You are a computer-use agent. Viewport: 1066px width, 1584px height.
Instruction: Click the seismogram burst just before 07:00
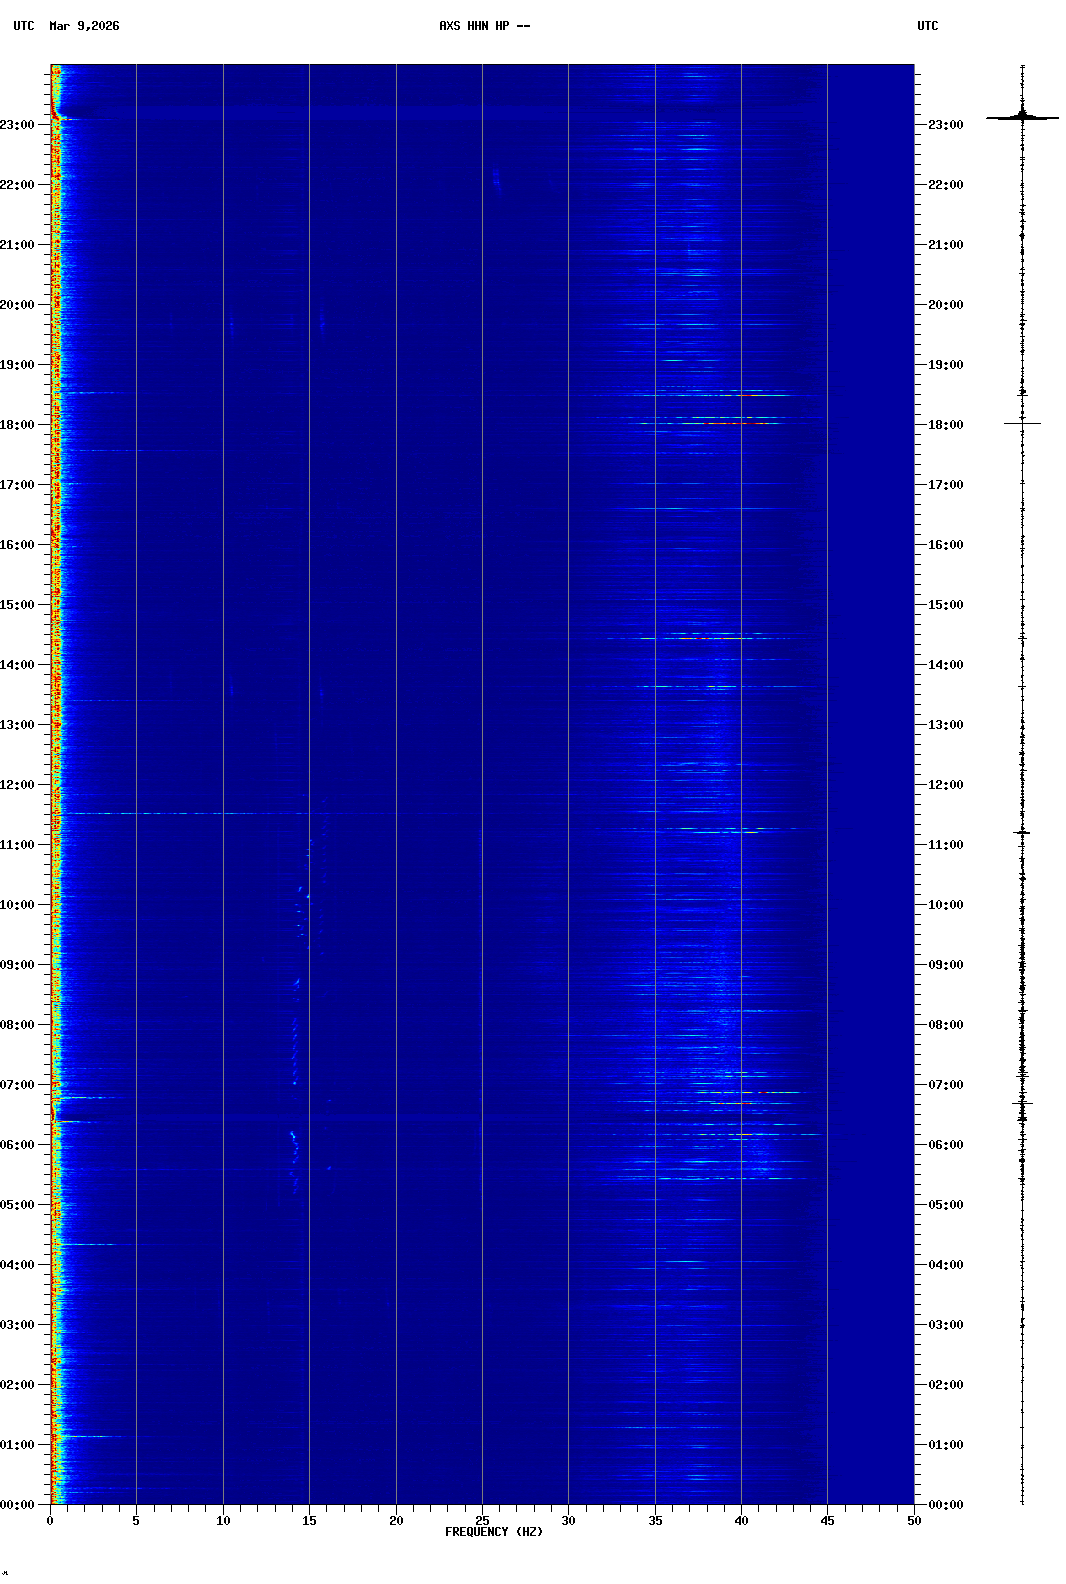(x=1022, y=1103)
